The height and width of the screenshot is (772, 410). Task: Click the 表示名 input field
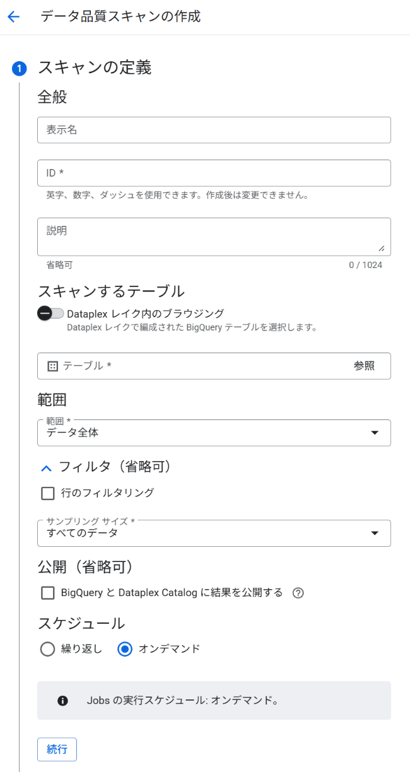pos(214,130)
